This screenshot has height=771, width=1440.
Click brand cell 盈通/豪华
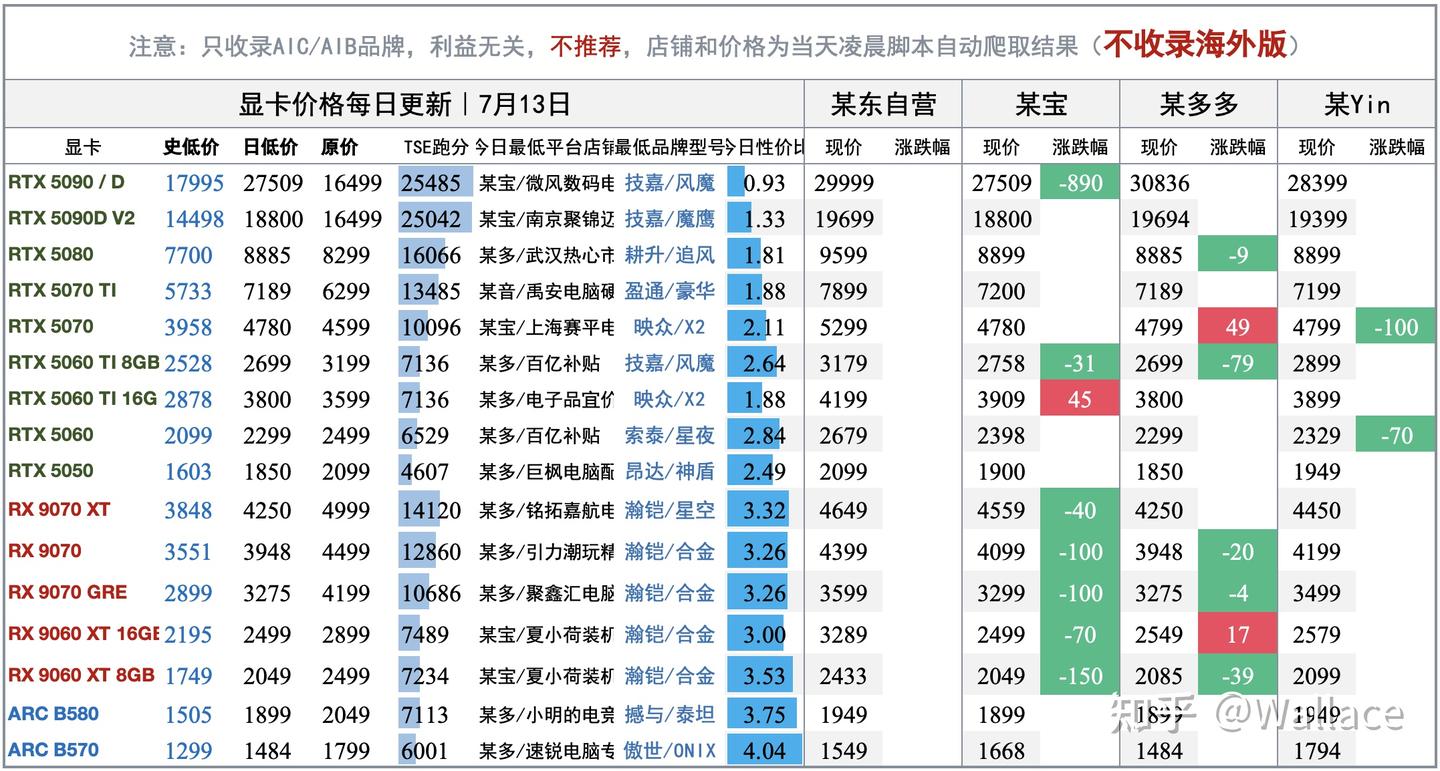click(669, 291)
